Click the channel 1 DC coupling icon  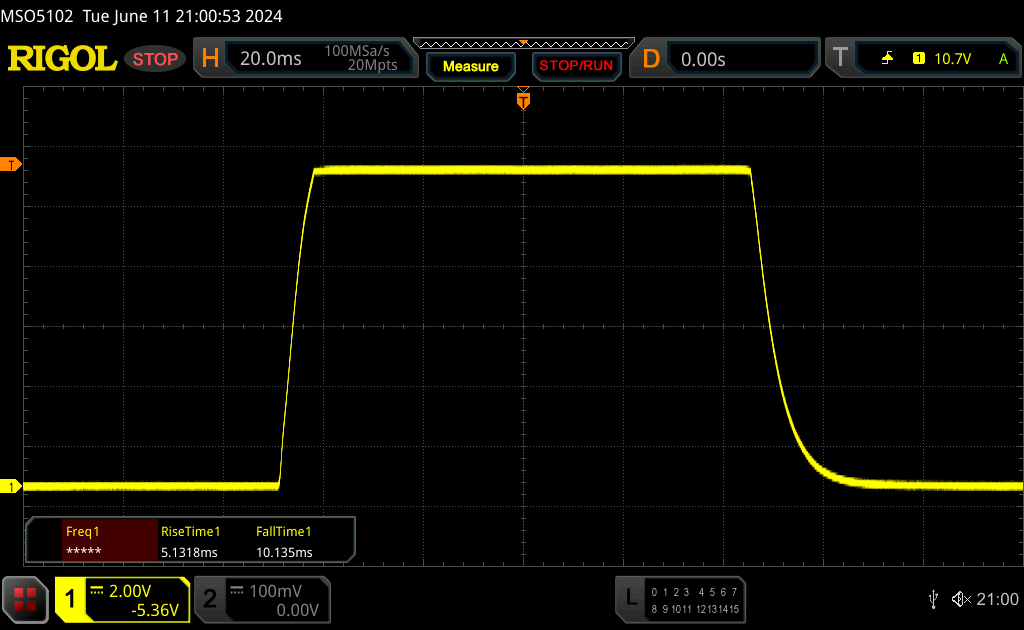tap(97, 591)
